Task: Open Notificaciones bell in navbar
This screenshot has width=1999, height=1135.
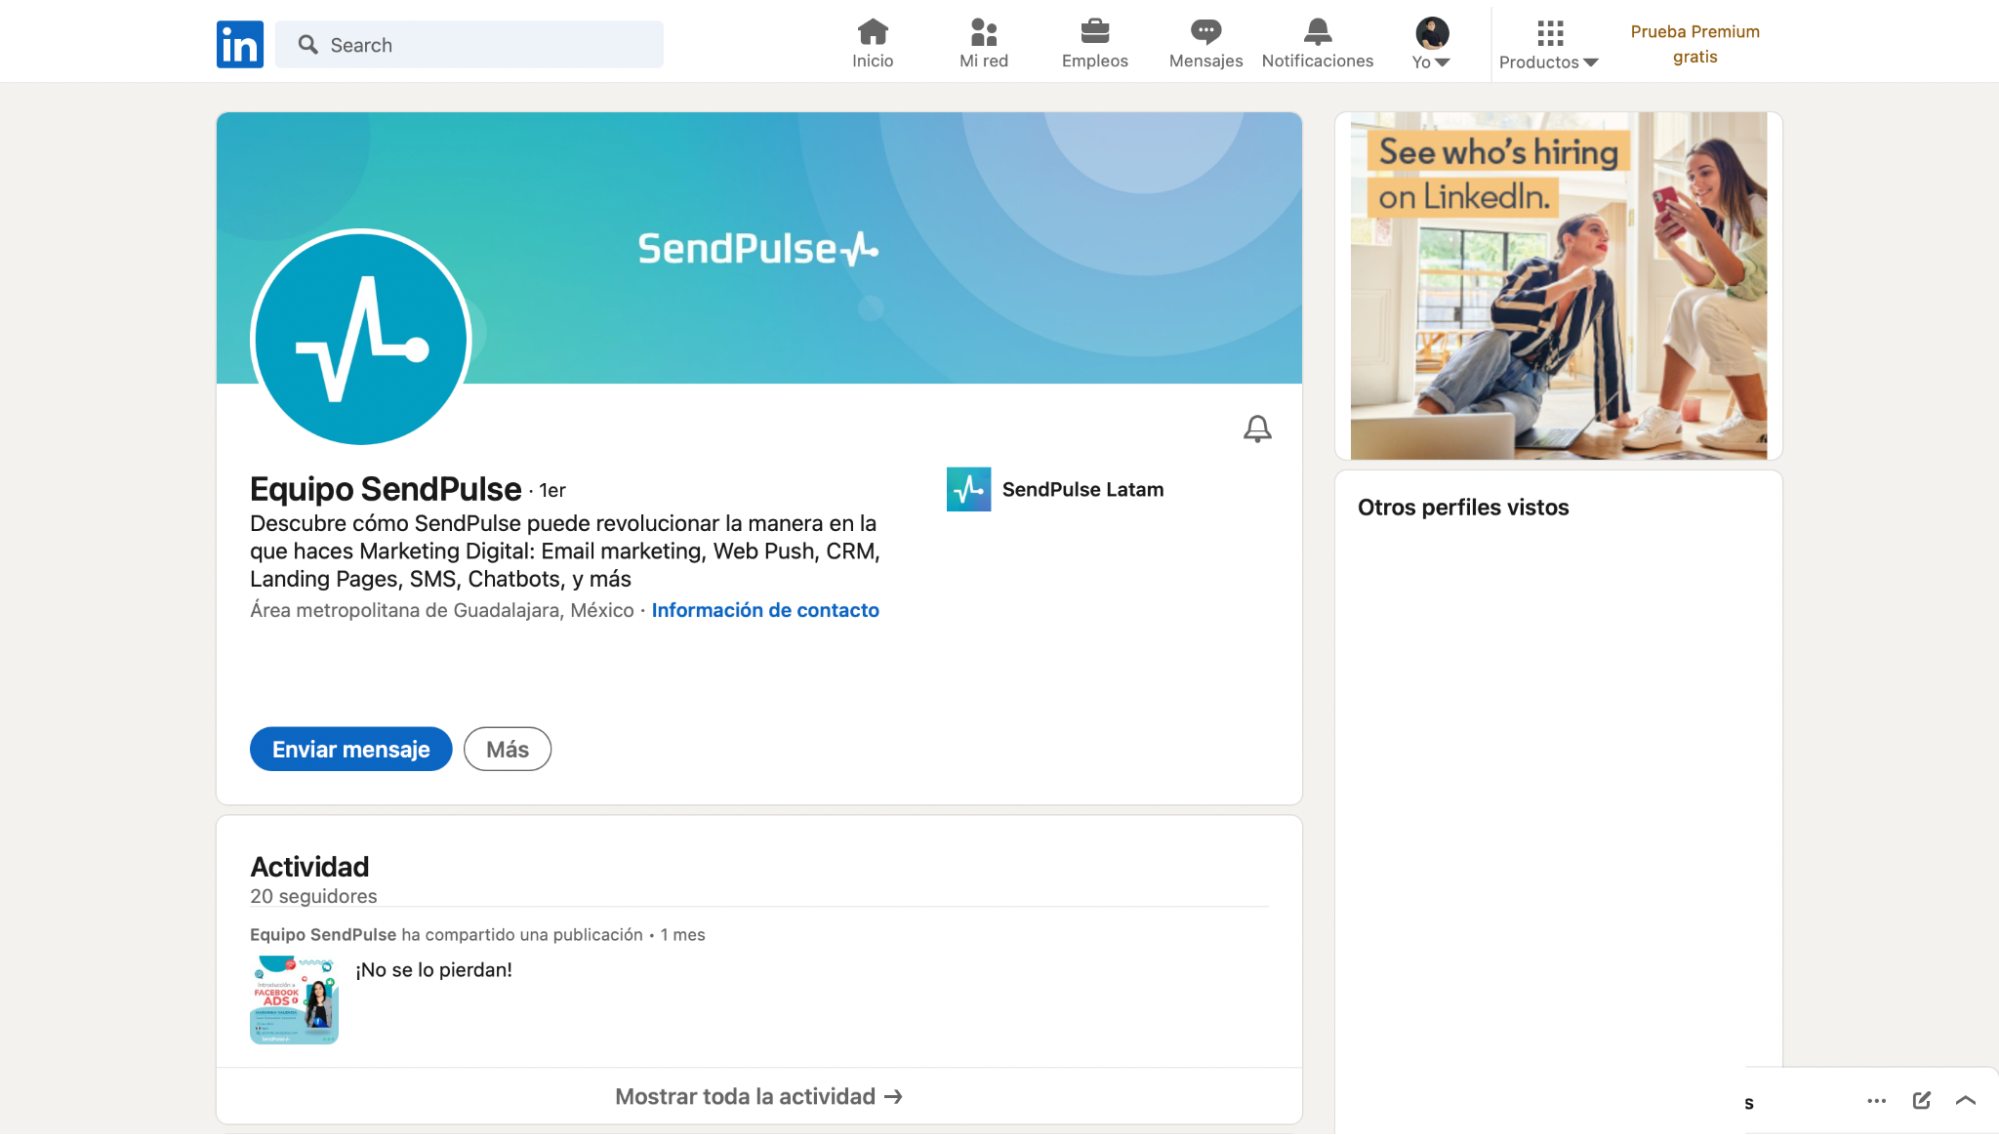Action: 1317,32
